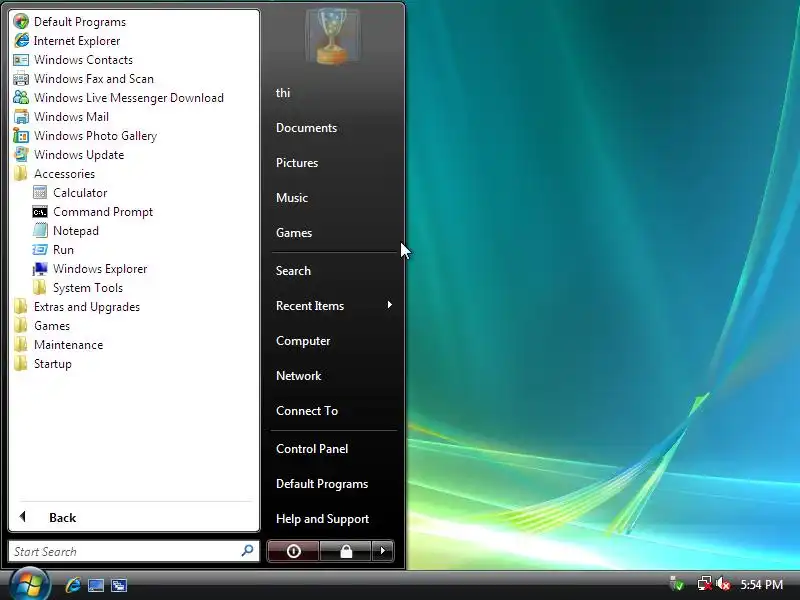Open Internet Explorer in Quick Launch
The width and height of the screenshot is (800, 600).
[x=72, y=585]
